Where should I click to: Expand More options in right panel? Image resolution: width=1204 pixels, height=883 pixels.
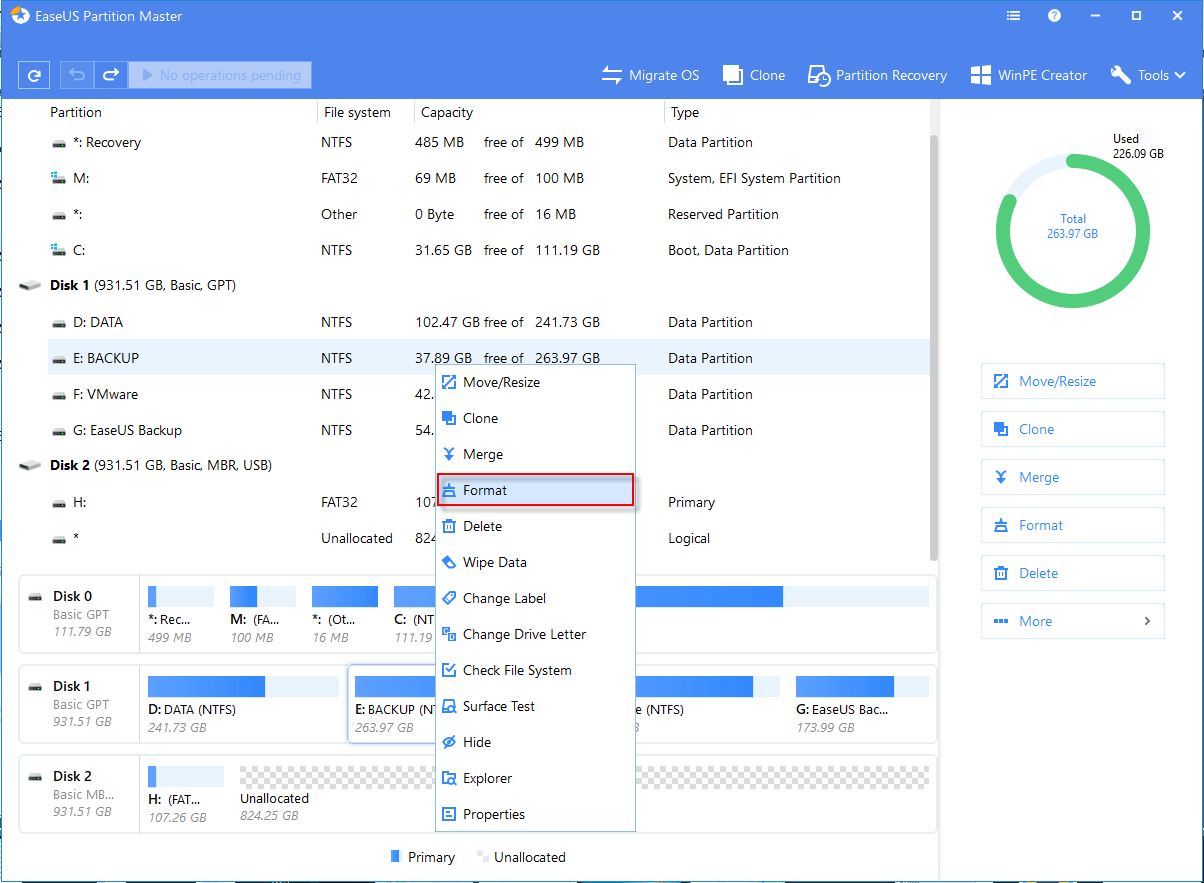[x=1073, y=621]
